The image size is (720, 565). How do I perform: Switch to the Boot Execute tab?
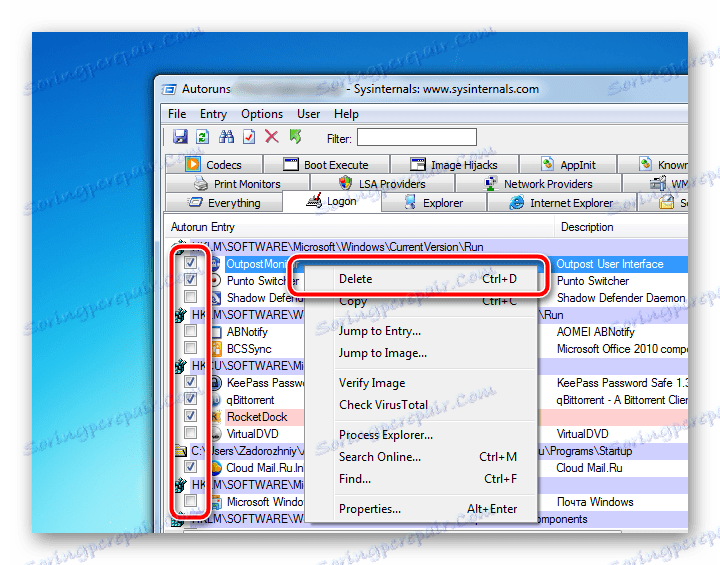click(326, 164)
